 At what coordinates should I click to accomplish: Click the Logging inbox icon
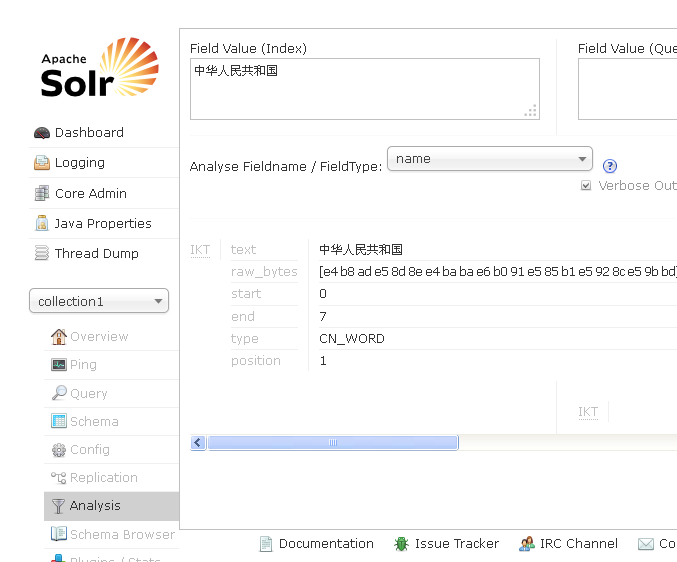[42, 163]
